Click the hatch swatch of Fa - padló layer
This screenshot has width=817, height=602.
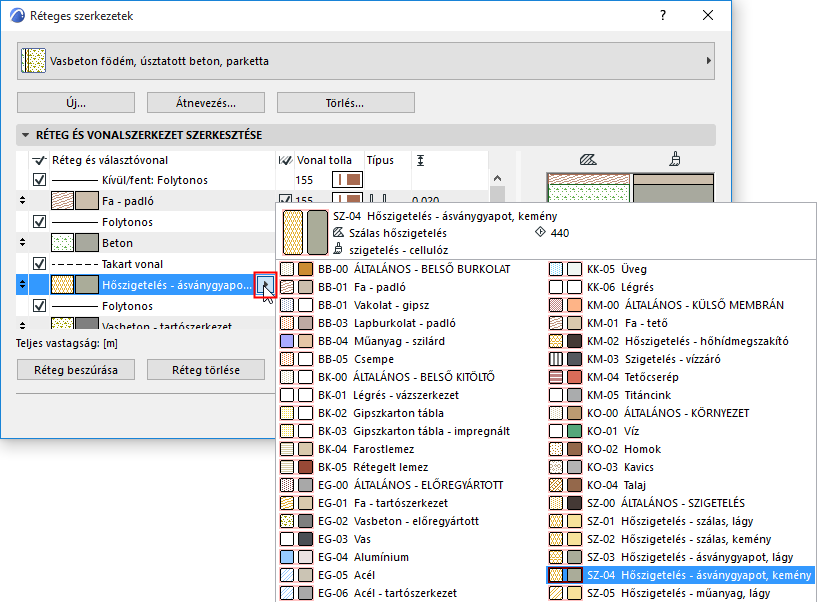click(x=63, y=201)
